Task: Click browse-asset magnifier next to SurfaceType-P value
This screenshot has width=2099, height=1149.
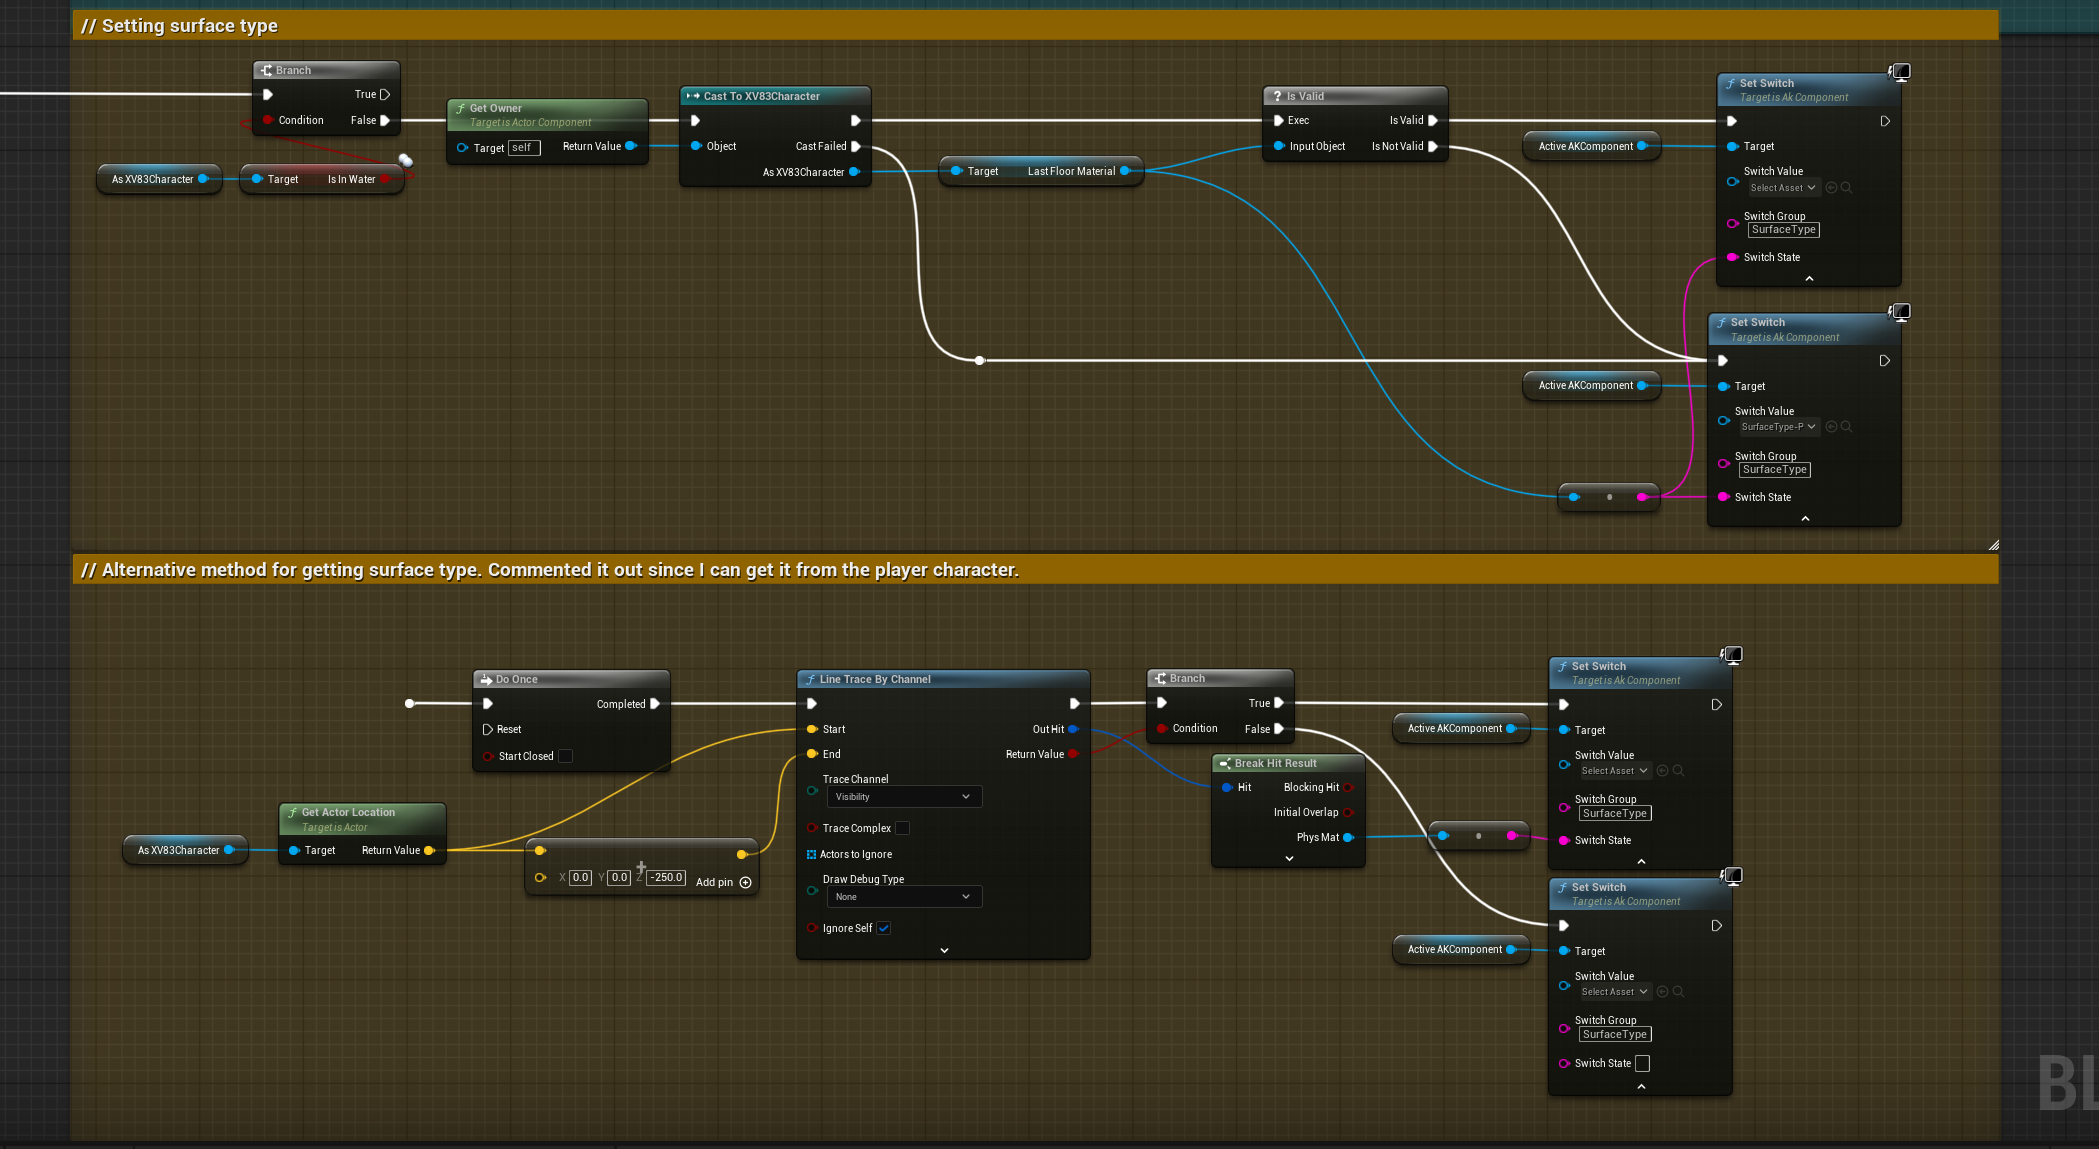Action: pos(1847,427)
